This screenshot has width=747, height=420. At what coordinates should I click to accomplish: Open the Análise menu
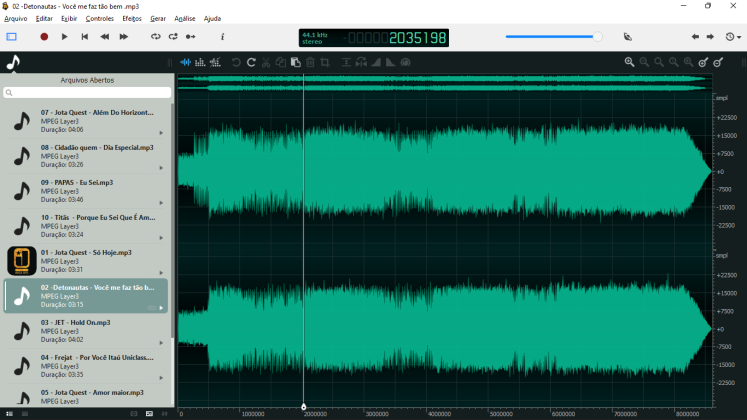point(185,19)
